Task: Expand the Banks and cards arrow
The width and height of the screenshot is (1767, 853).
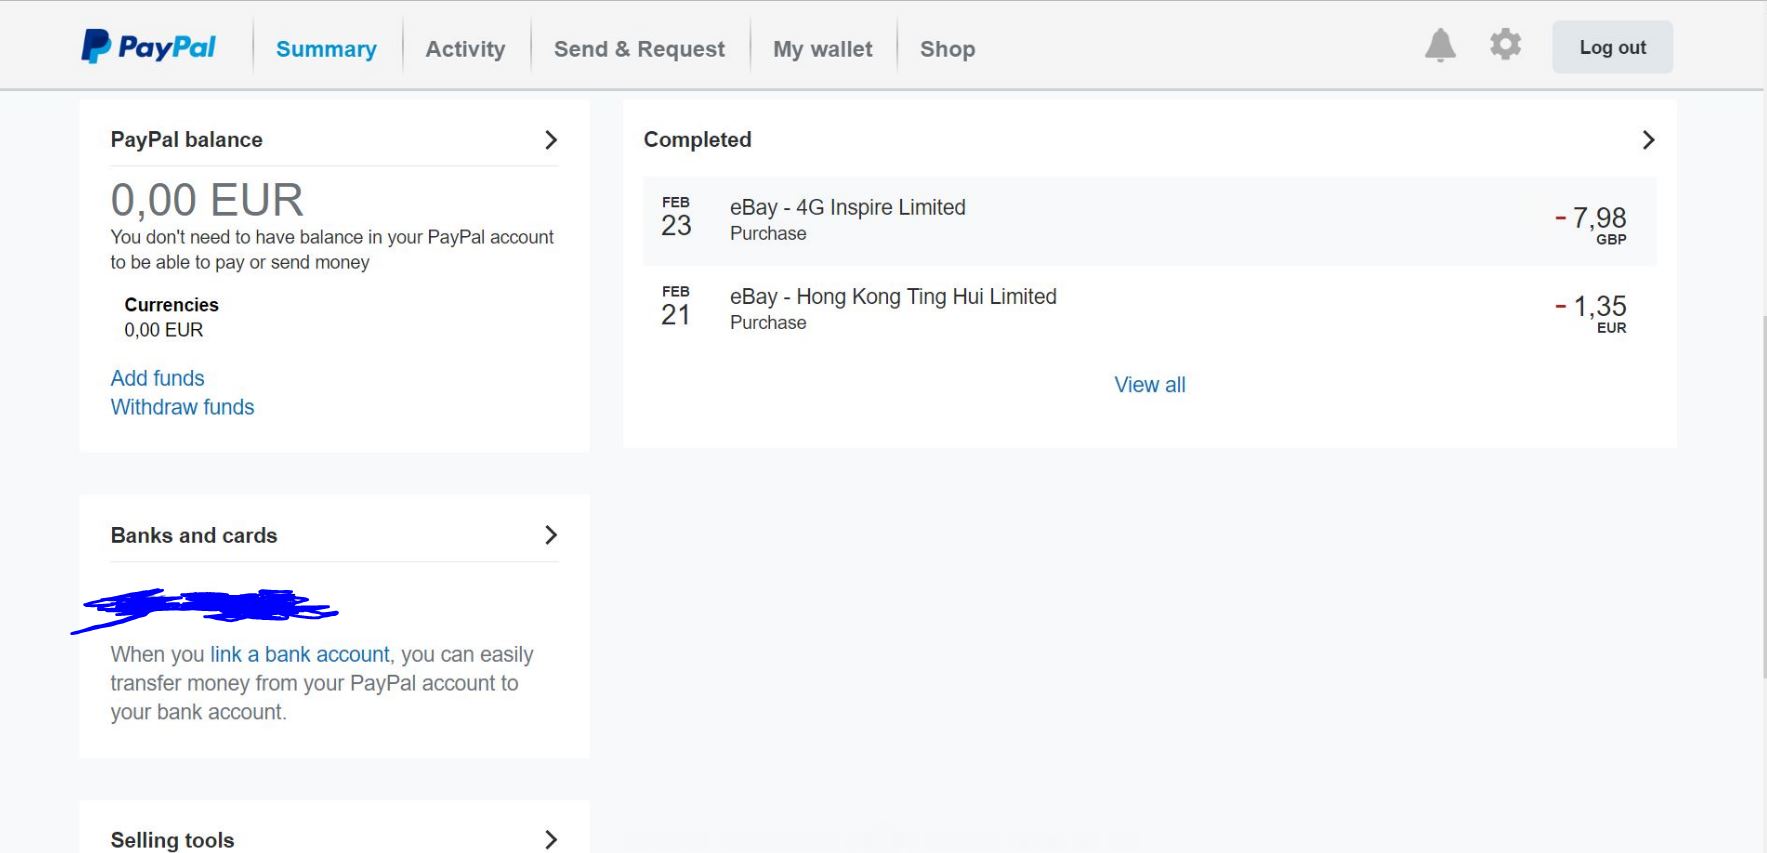Action: [550, 535]
